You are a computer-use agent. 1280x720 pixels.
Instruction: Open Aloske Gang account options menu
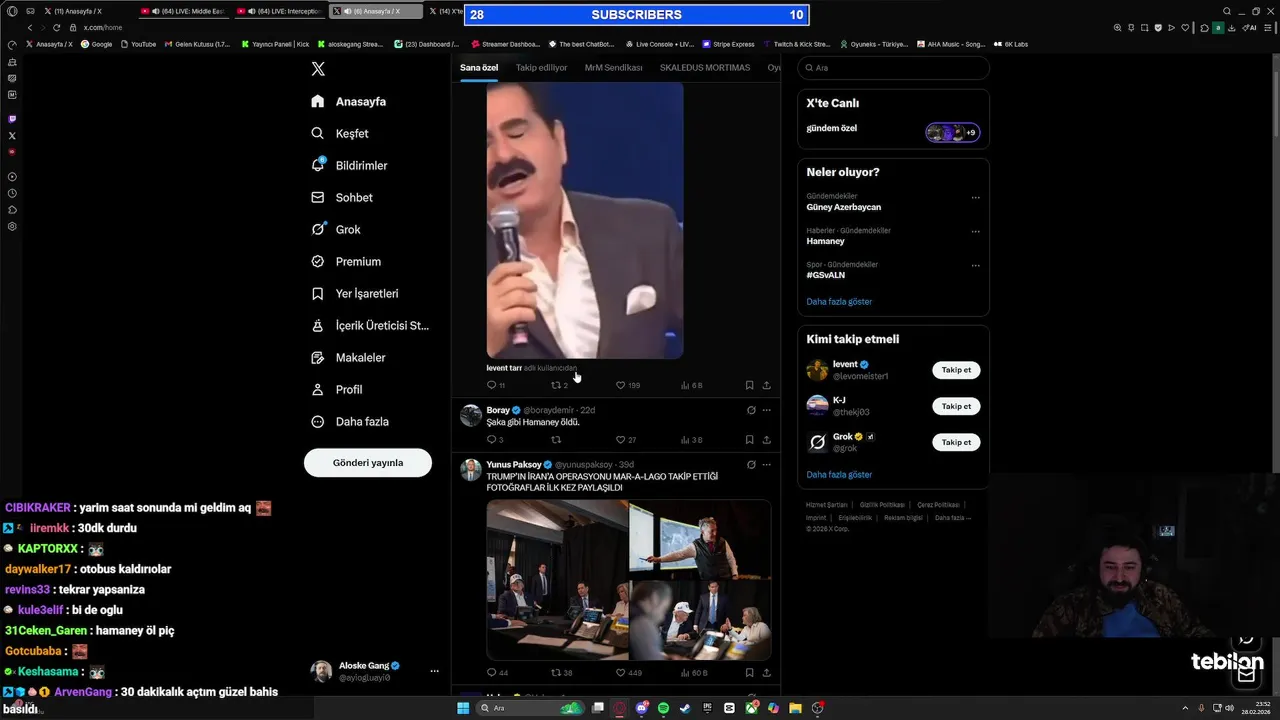click(x=434, y=671)
